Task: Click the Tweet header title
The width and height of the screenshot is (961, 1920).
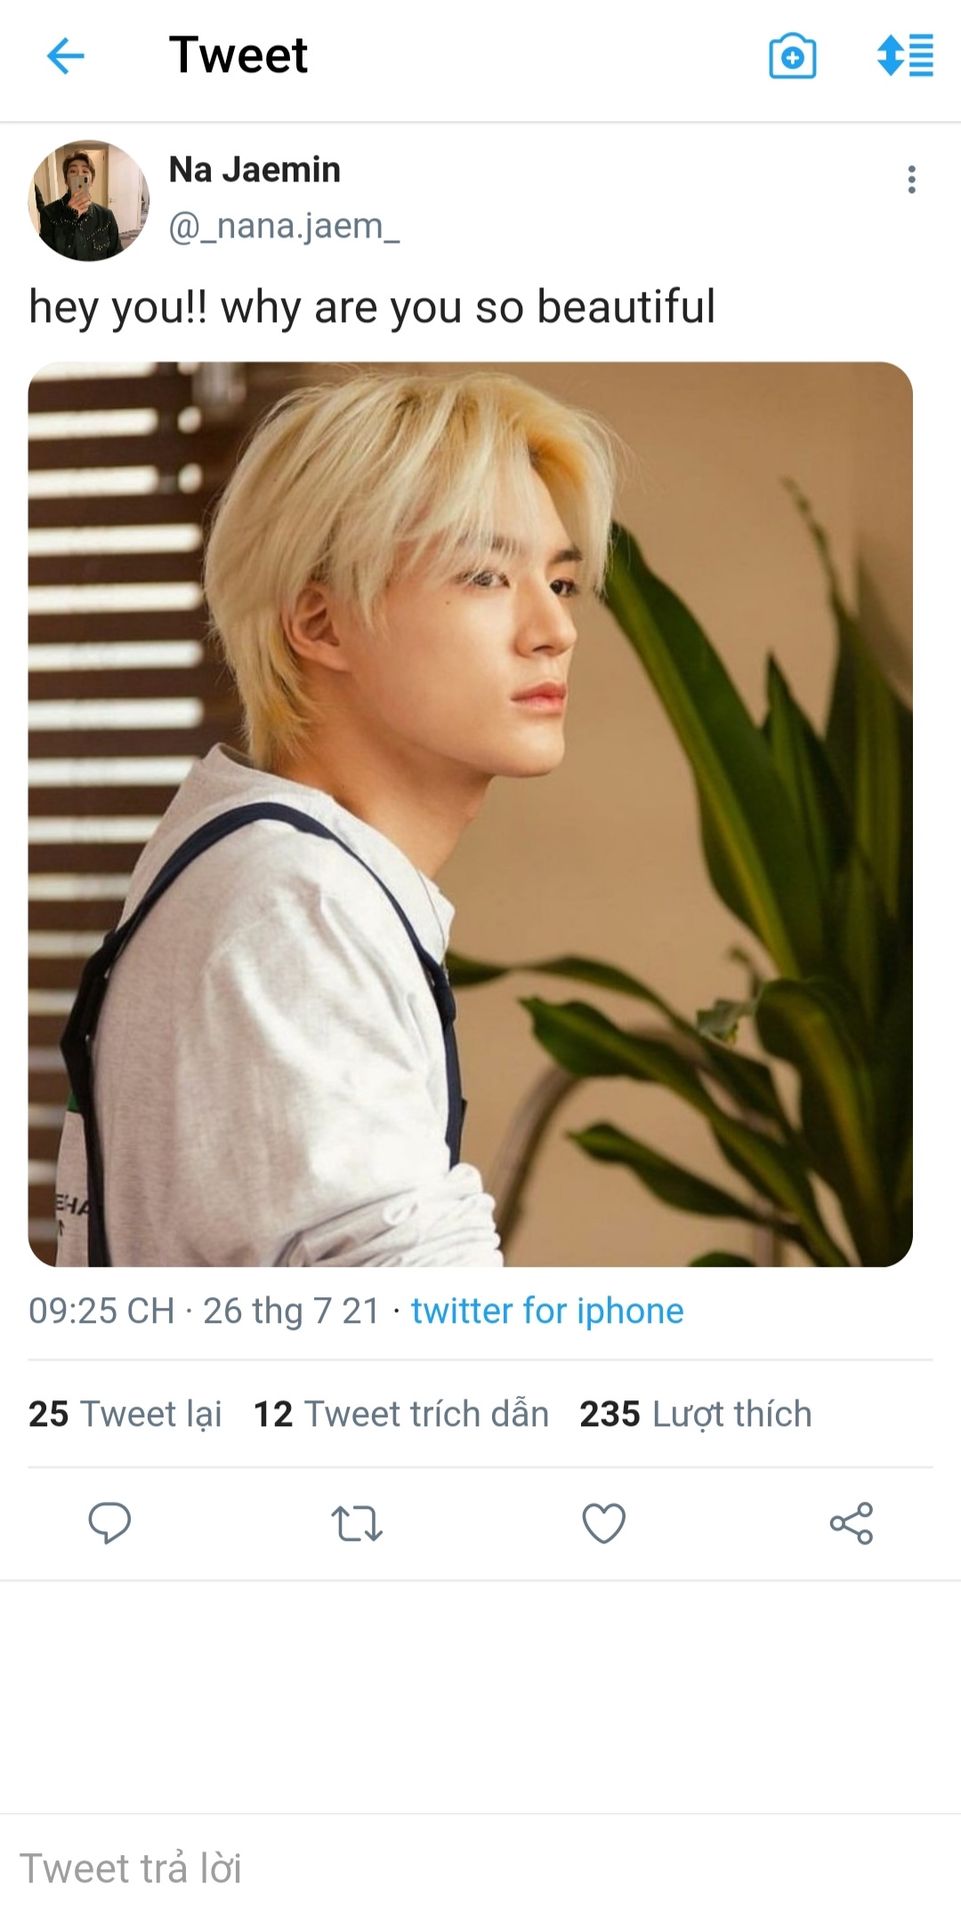Action: click(x=238, y=55)
